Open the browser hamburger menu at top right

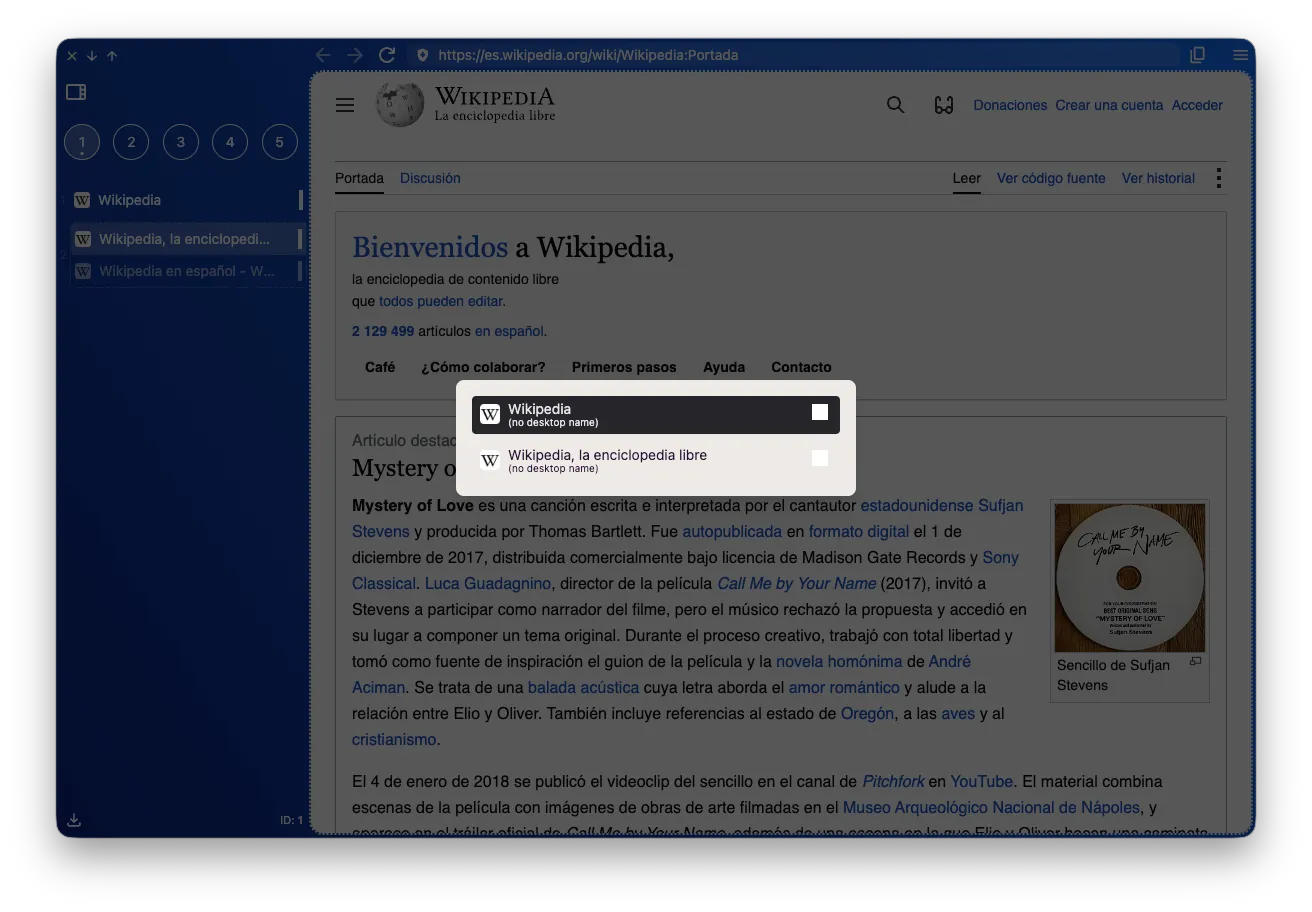pos(1240,55)
